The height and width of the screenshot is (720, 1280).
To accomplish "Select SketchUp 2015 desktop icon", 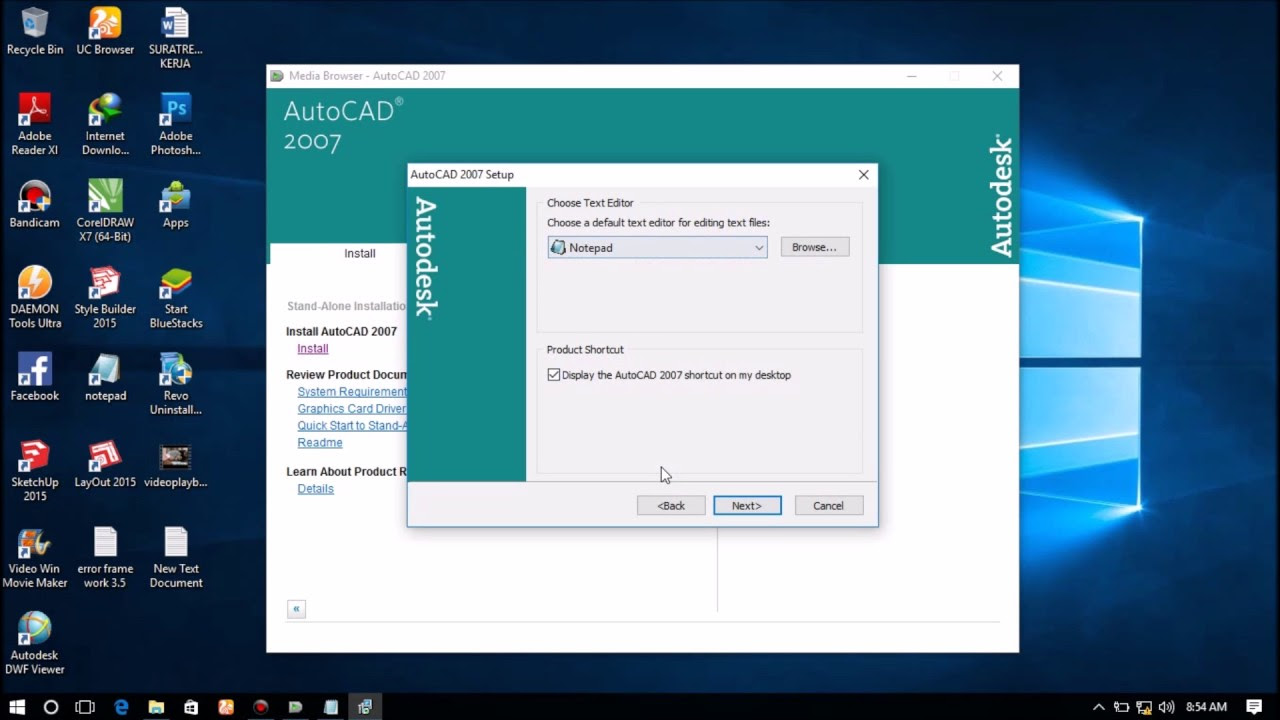I will 35,470.
